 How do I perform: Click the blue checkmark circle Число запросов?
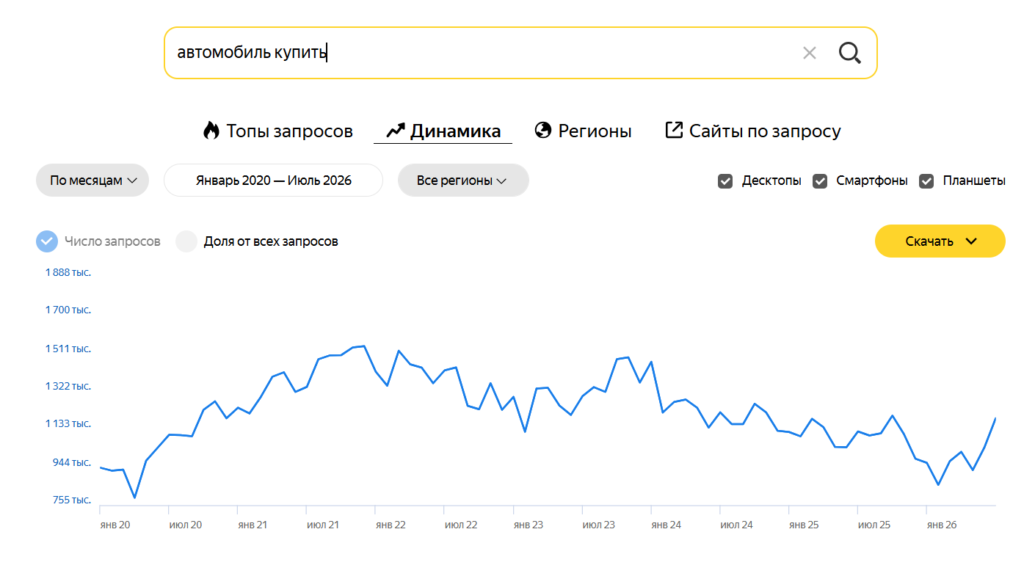(x=47, y=241)
